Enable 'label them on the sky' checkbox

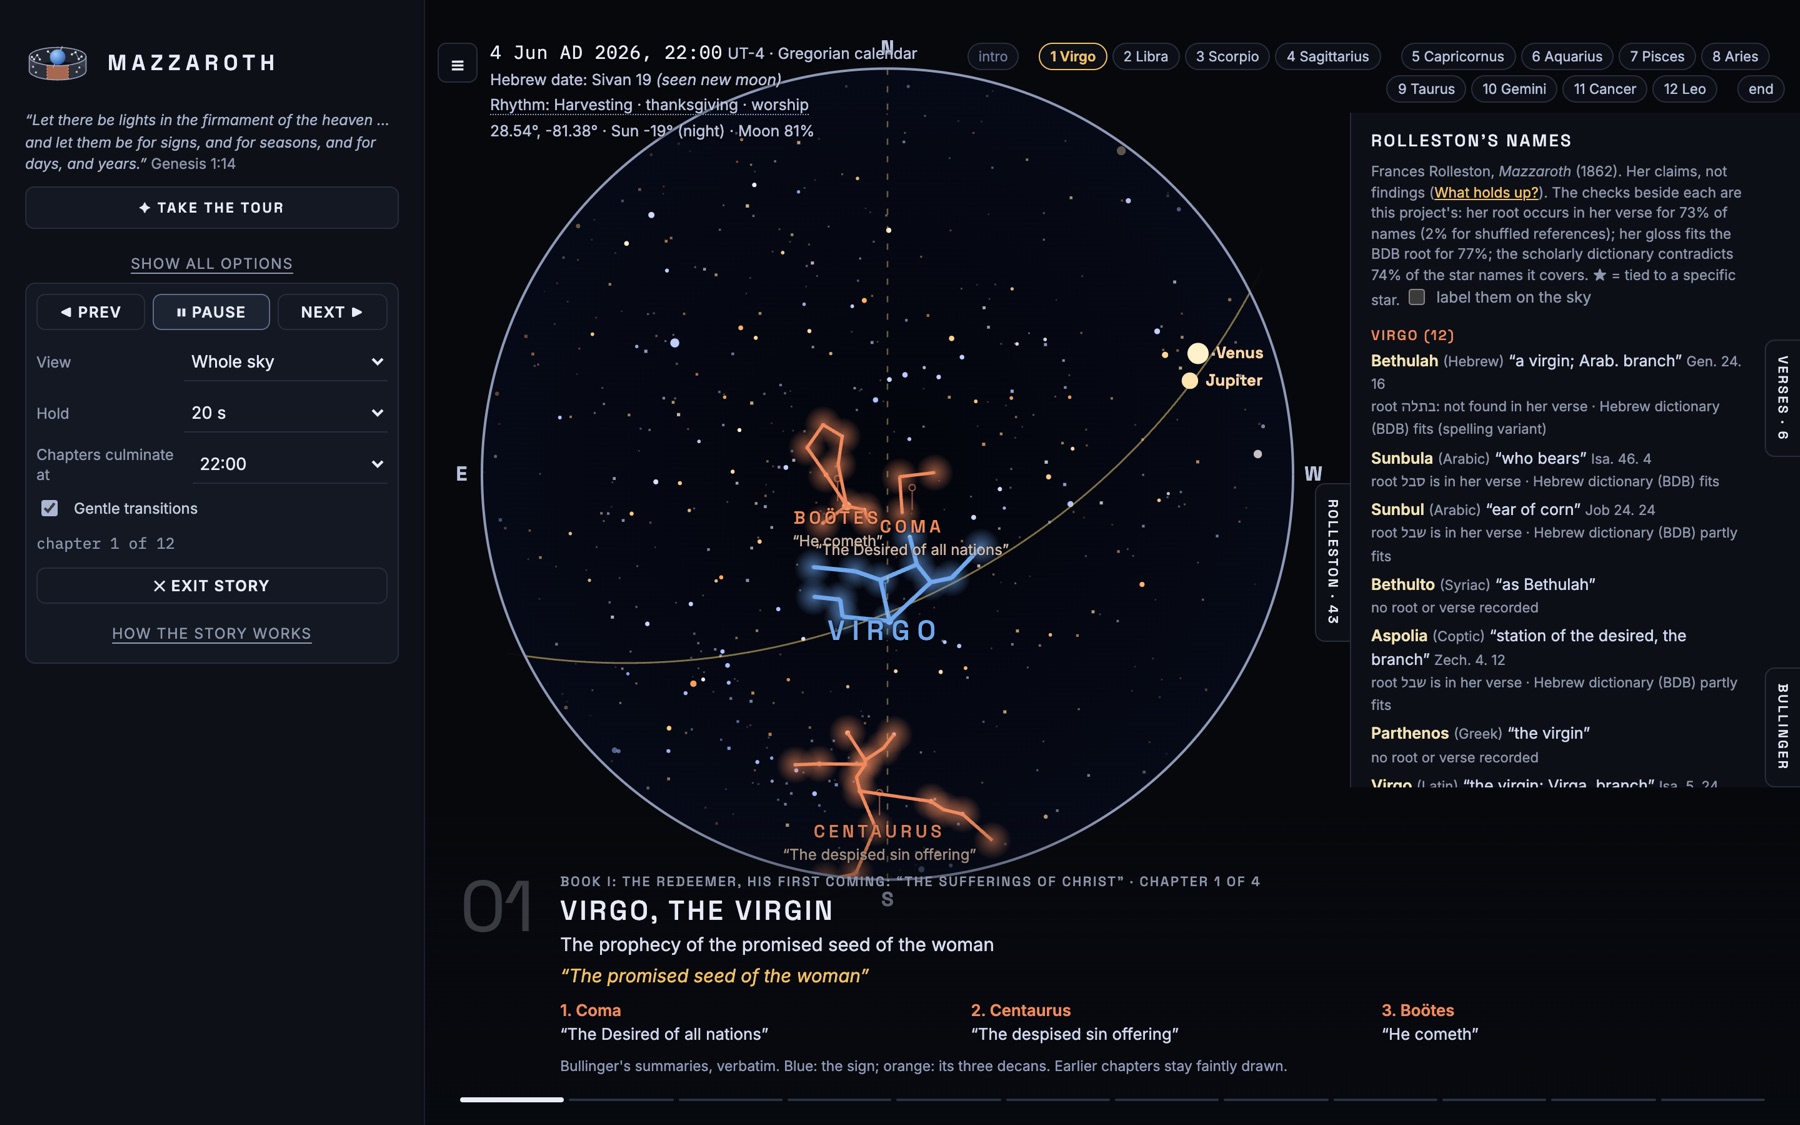coord(1416,297)
